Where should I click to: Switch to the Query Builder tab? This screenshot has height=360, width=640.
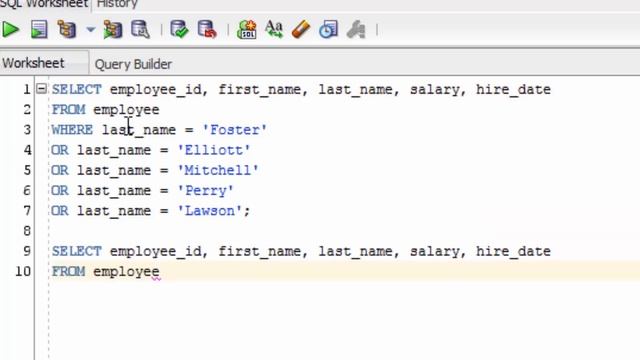(133, 64)
